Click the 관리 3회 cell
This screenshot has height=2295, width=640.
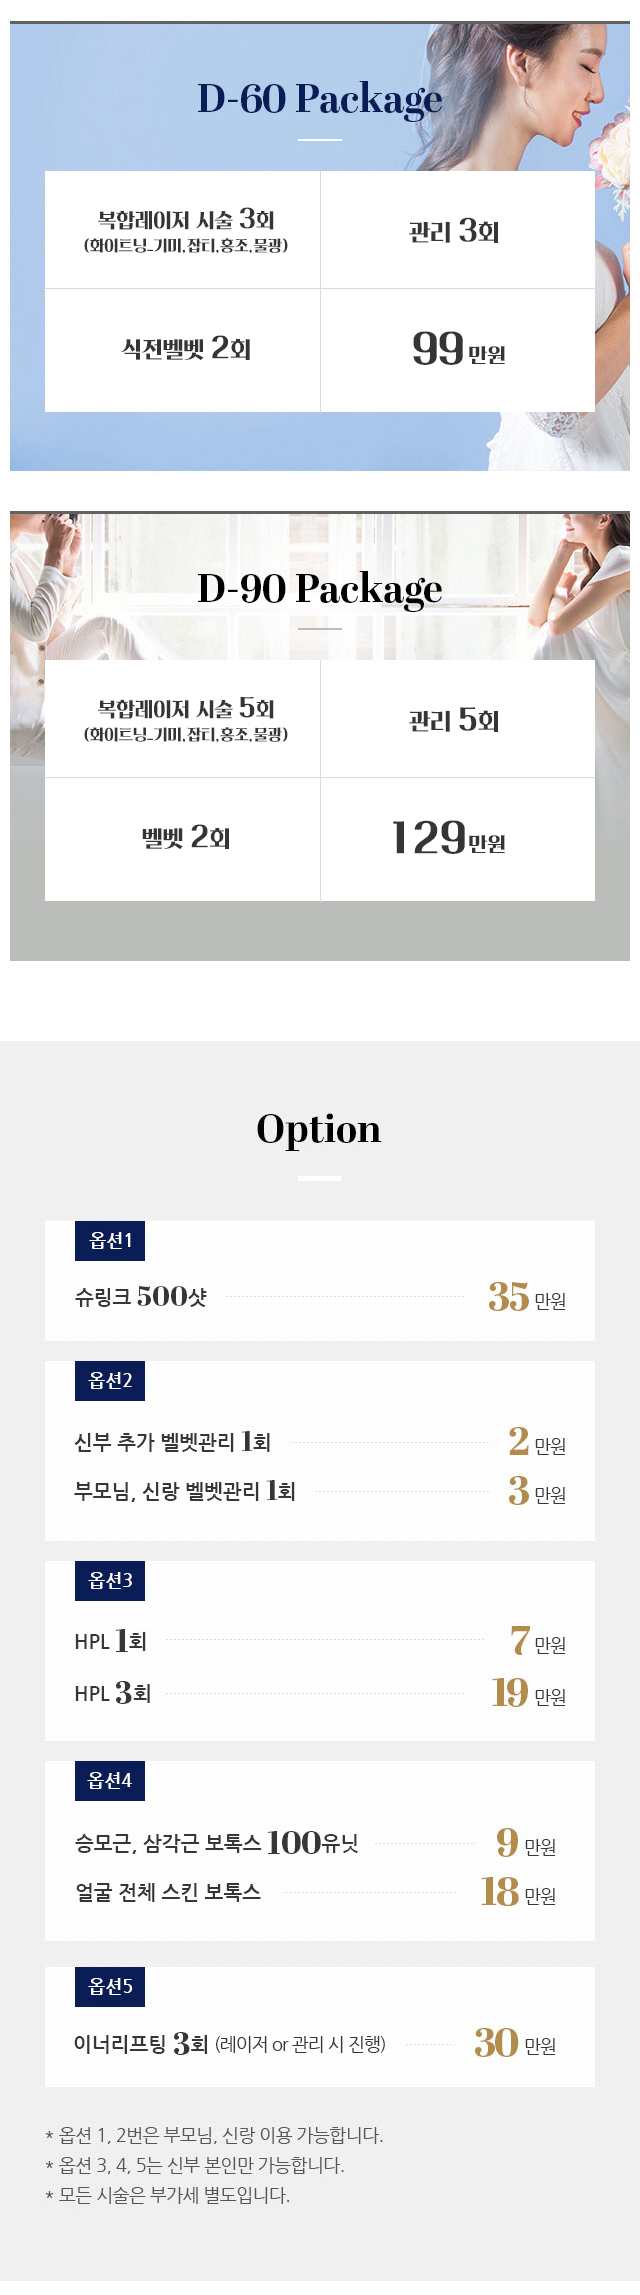pyautogui.click(x=458, y=230)
